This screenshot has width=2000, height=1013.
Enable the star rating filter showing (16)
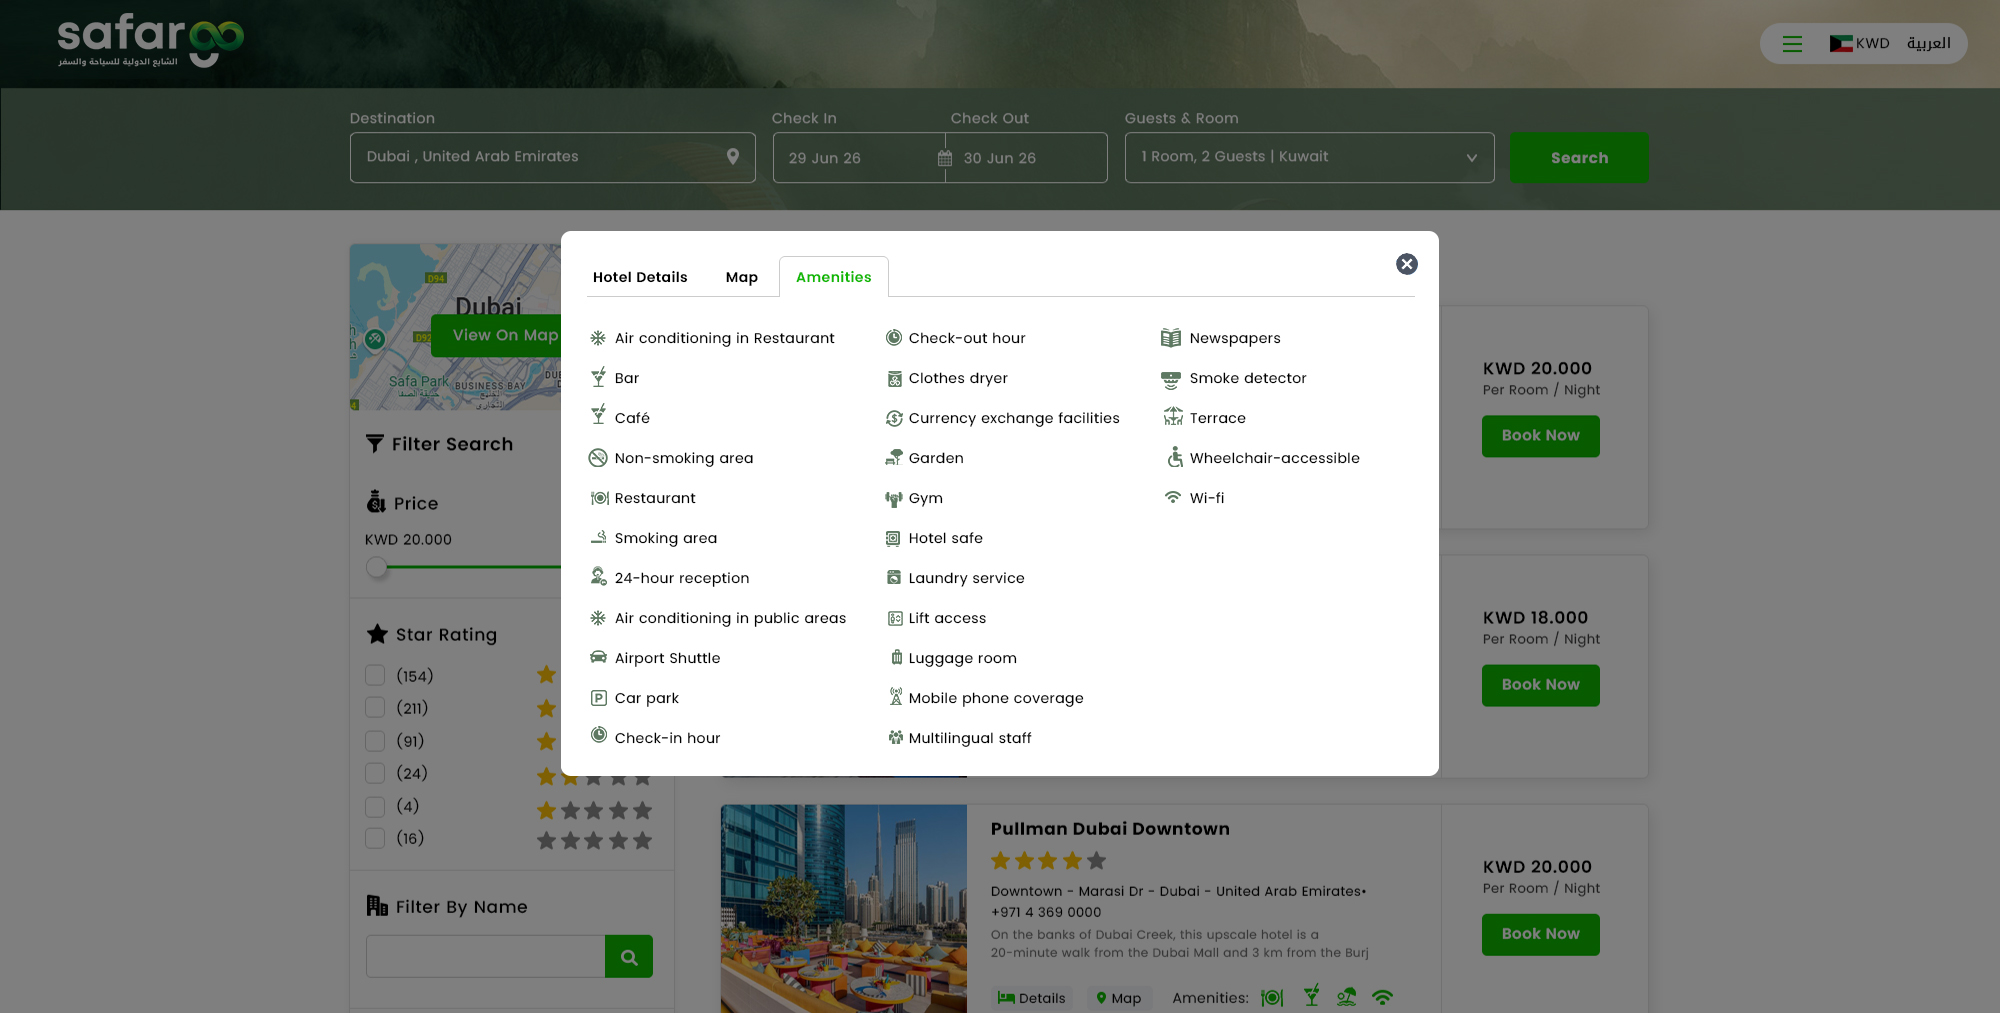point(375,838)
